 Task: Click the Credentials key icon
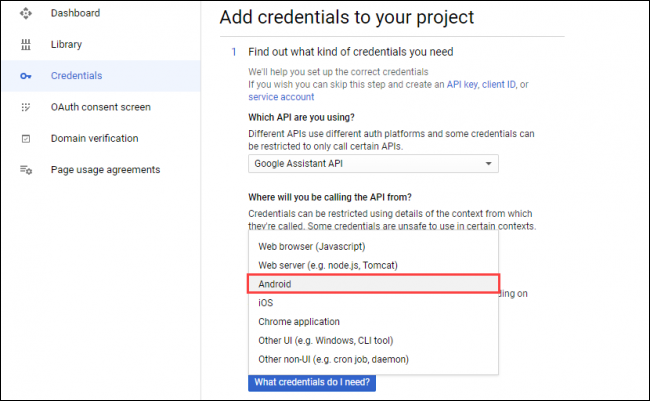coord(26,76)
